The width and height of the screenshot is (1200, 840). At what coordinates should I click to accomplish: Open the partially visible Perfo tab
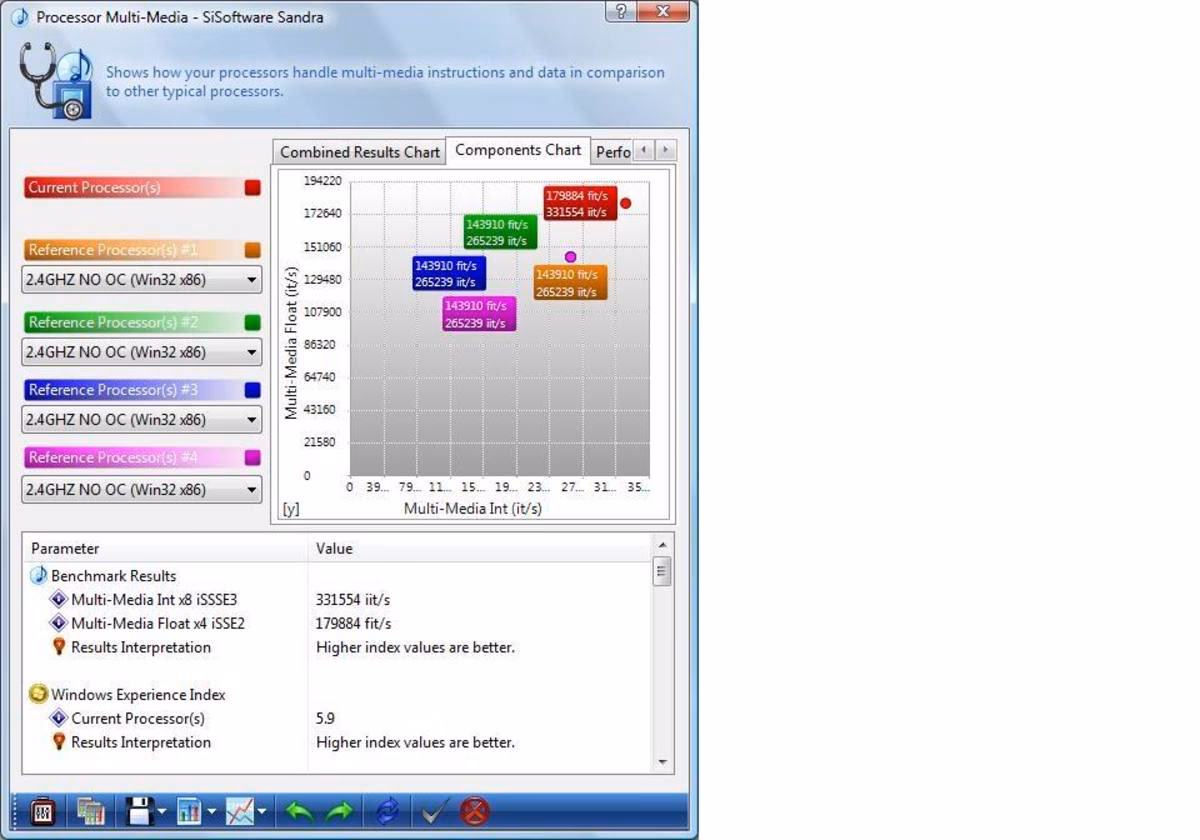(612, 152)
